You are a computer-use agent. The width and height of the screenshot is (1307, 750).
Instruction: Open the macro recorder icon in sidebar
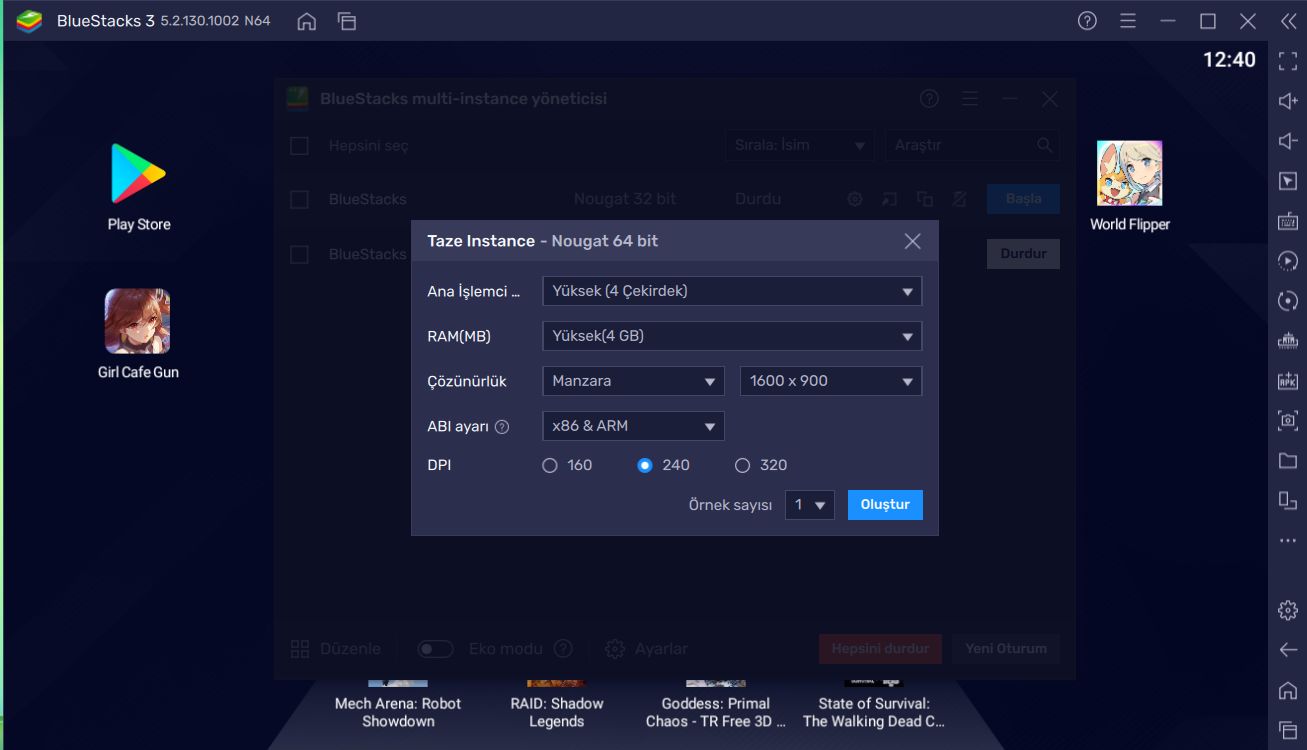[1288, 341]
